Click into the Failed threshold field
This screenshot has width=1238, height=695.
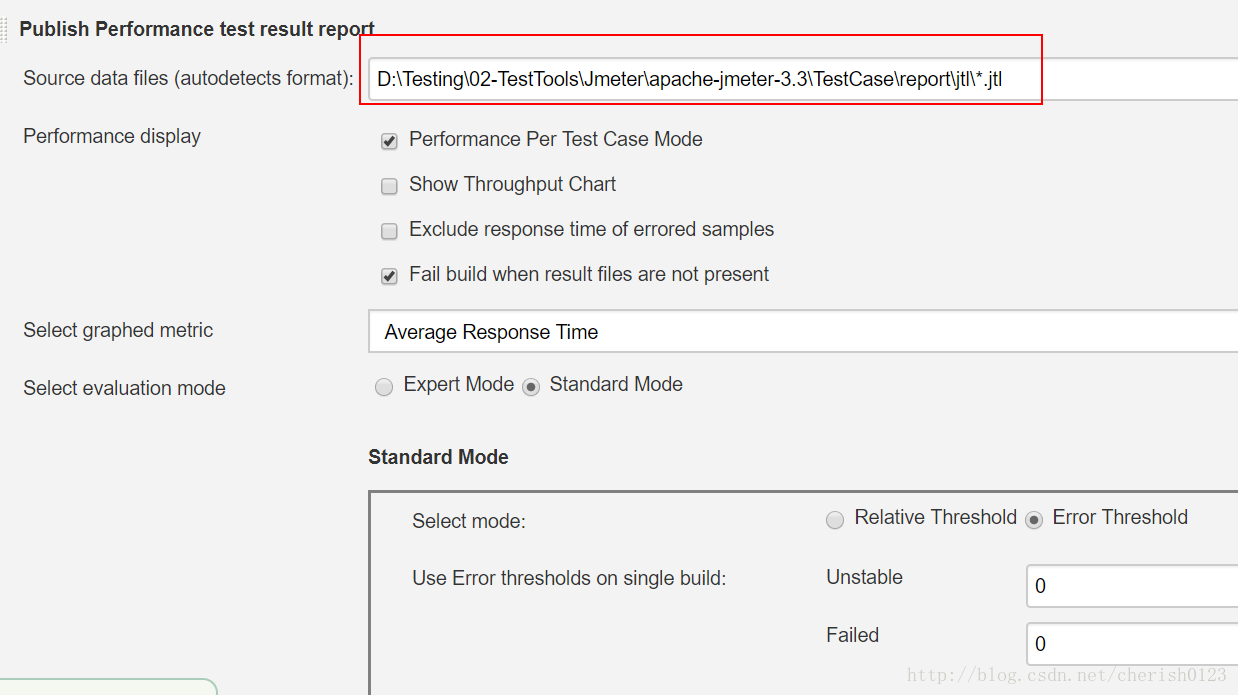pyautogui.click(x=1130, y=644)
